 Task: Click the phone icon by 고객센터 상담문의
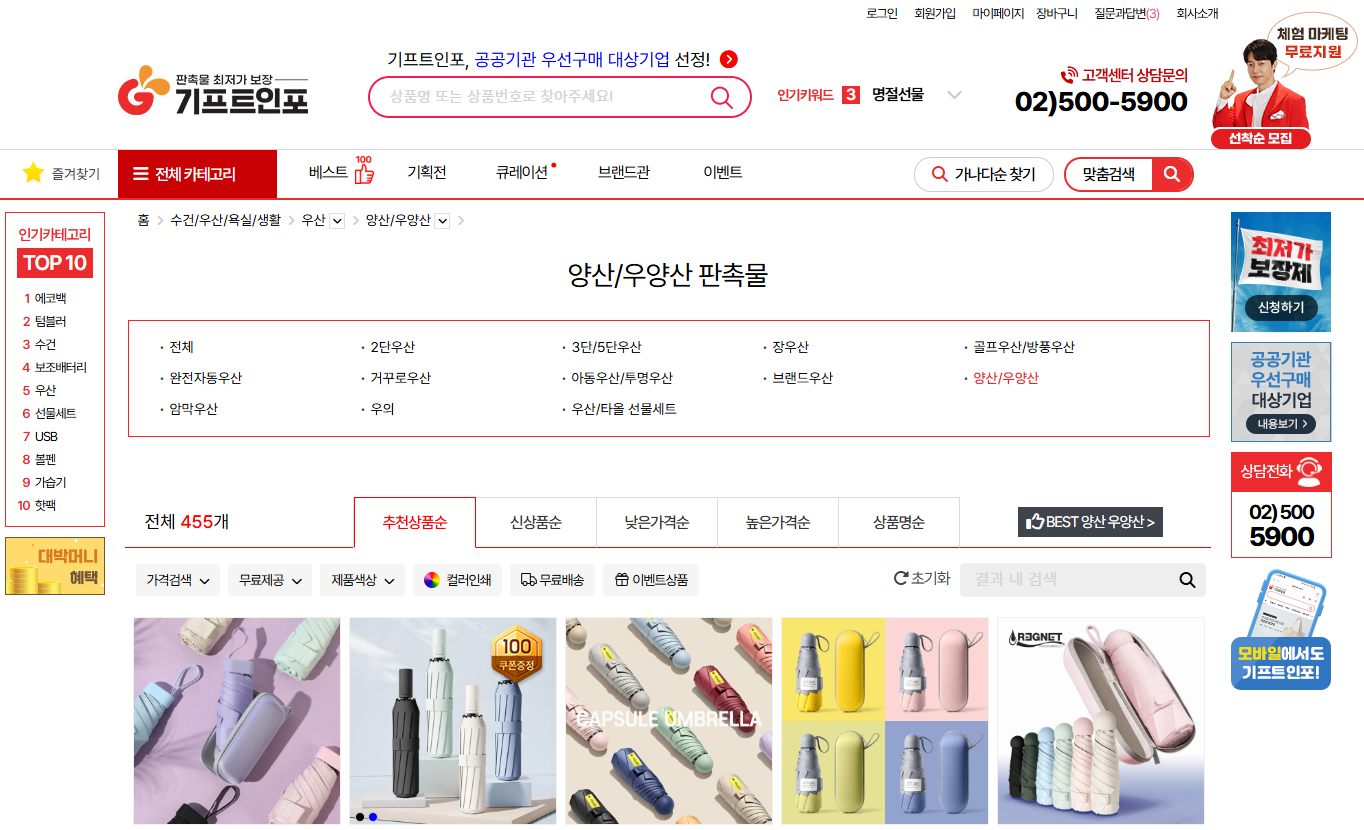pos(1069,75)
